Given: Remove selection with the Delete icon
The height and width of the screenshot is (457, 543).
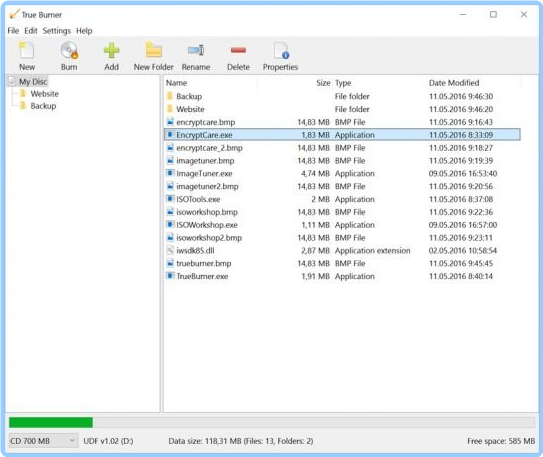Looking at the screenshot, I should click(238, 51).
